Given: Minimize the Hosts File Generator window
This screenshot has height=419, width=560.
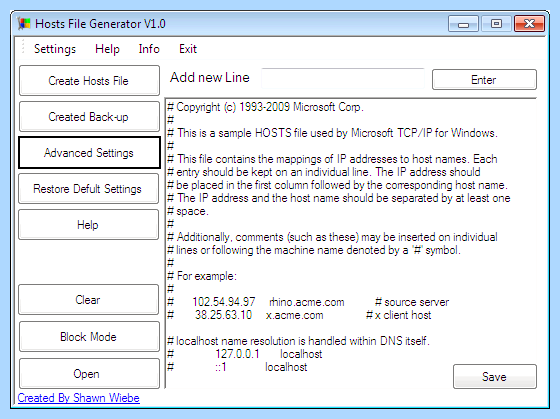Looking at the screenshot, I should (x=463, y=24).
